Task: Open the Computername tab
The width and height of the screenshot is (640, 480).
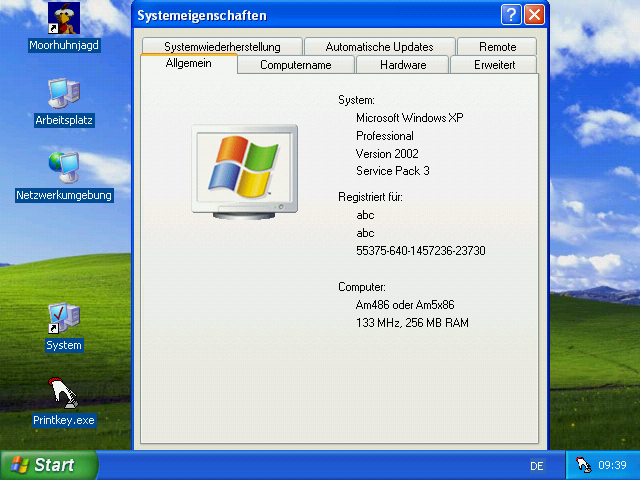Action: (296, 65)
